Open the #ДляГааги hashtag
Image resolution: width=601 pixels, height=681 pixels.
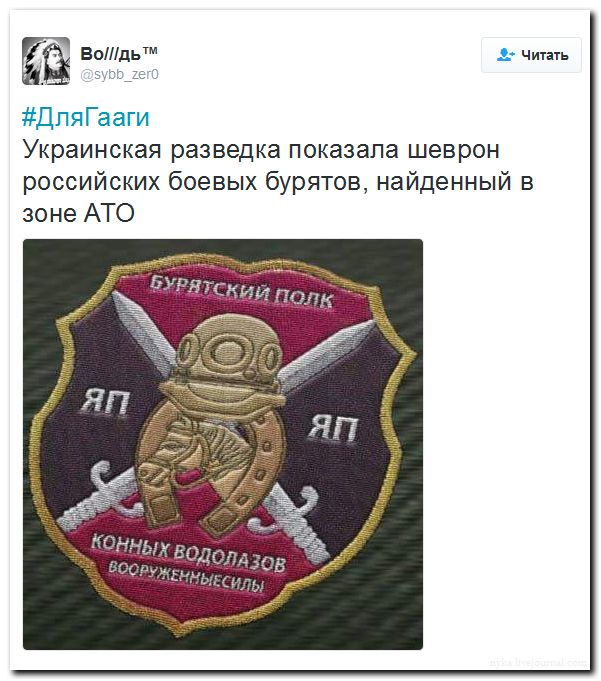click(86, 117)
